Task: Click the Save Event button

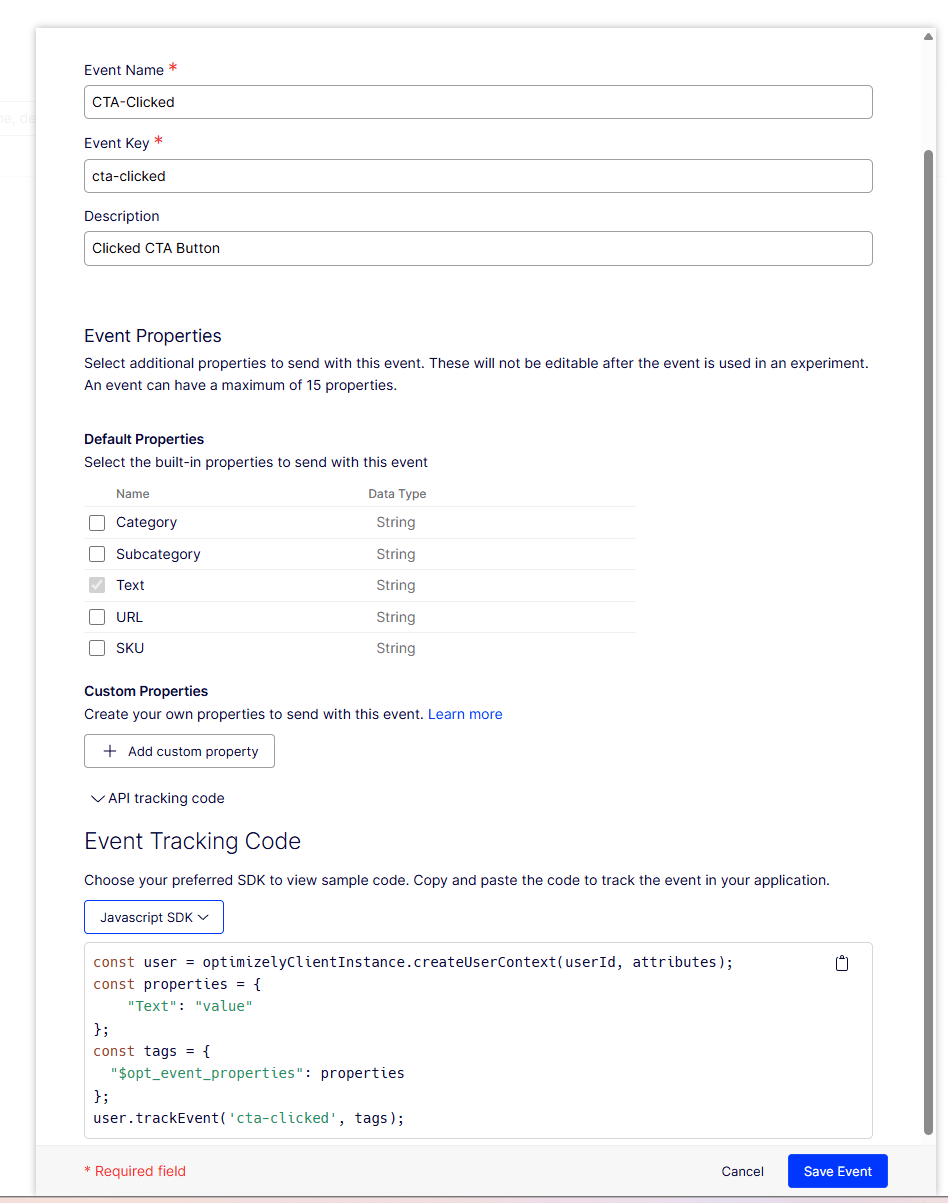Action: pos(837,1170)
